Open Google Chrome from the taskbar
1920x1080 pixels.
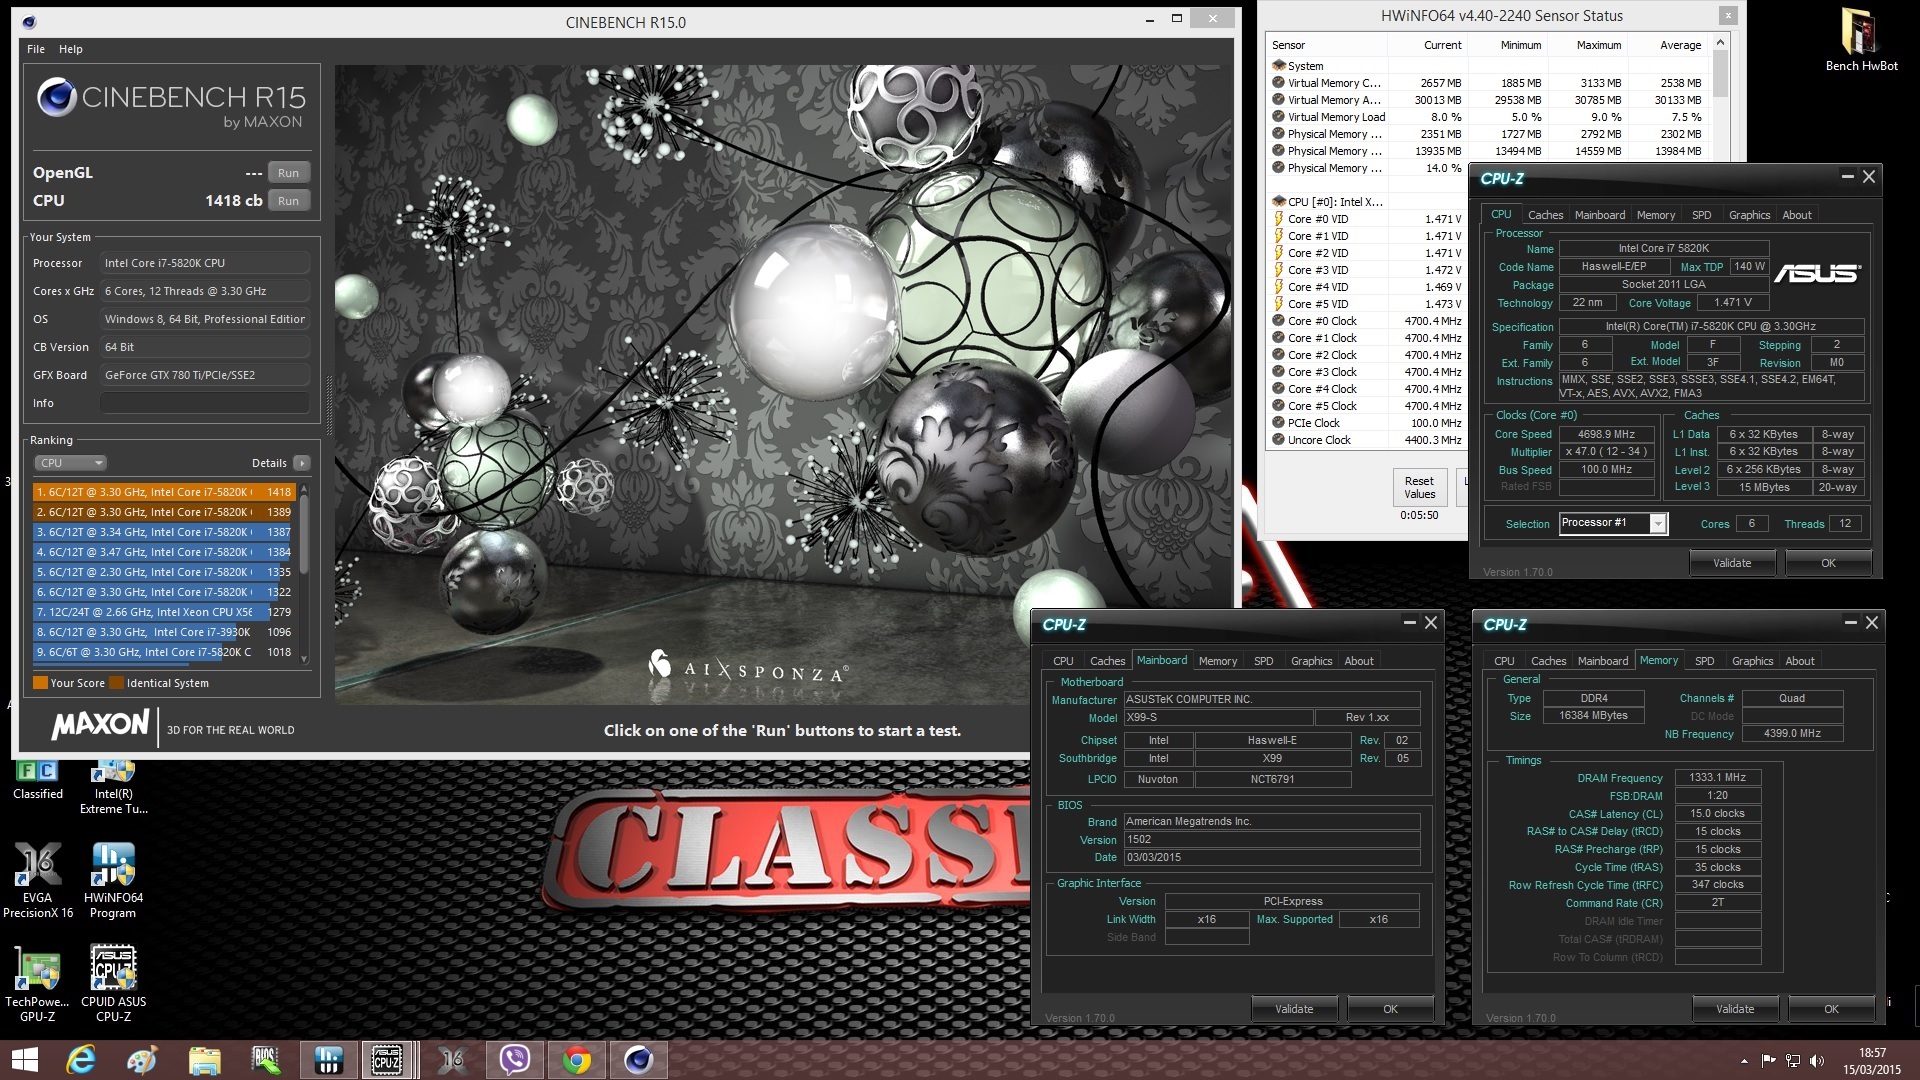click(576, 1060)
